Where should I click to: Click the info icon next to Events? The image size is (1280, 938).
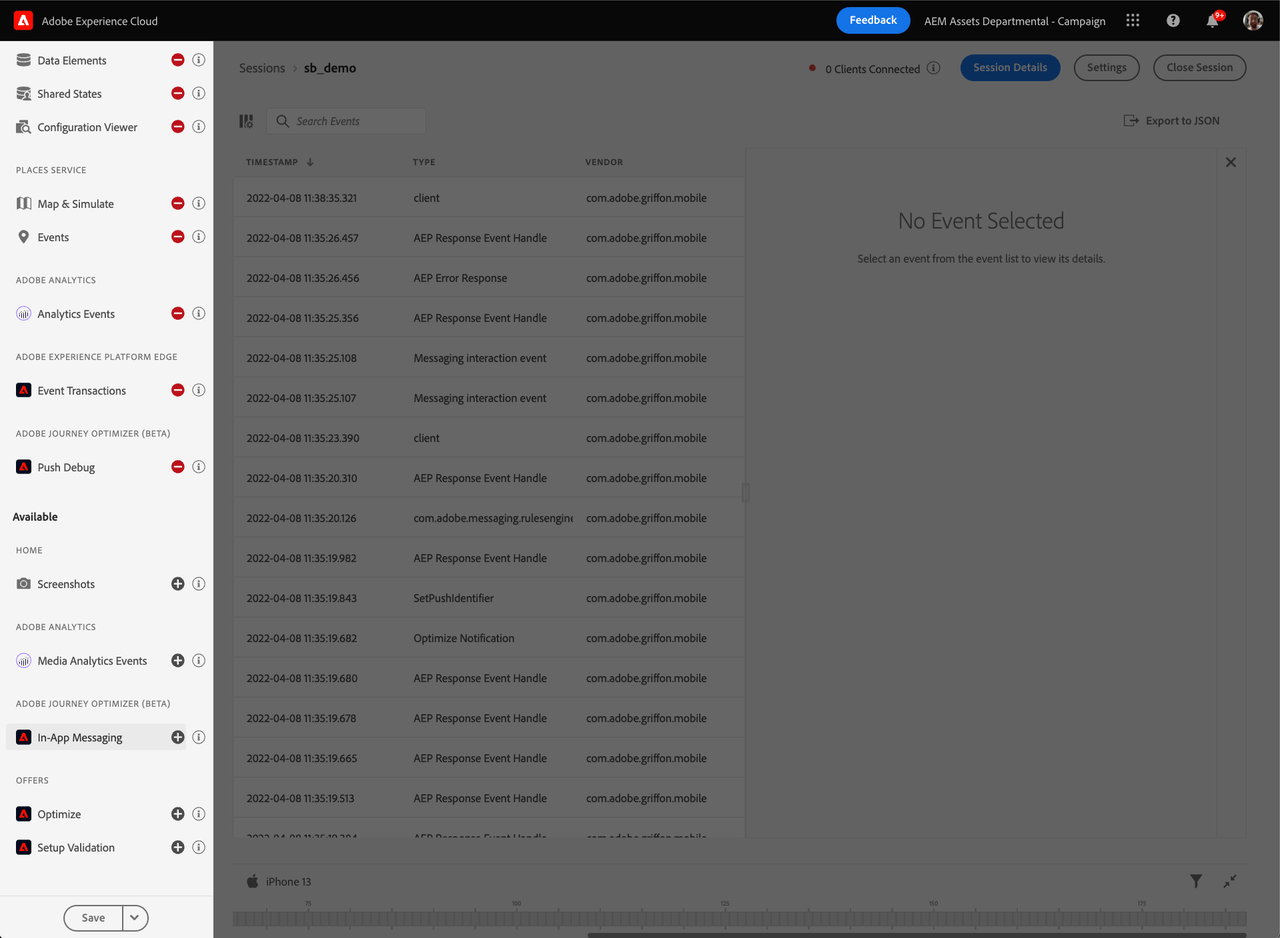(x=199, y=237)
